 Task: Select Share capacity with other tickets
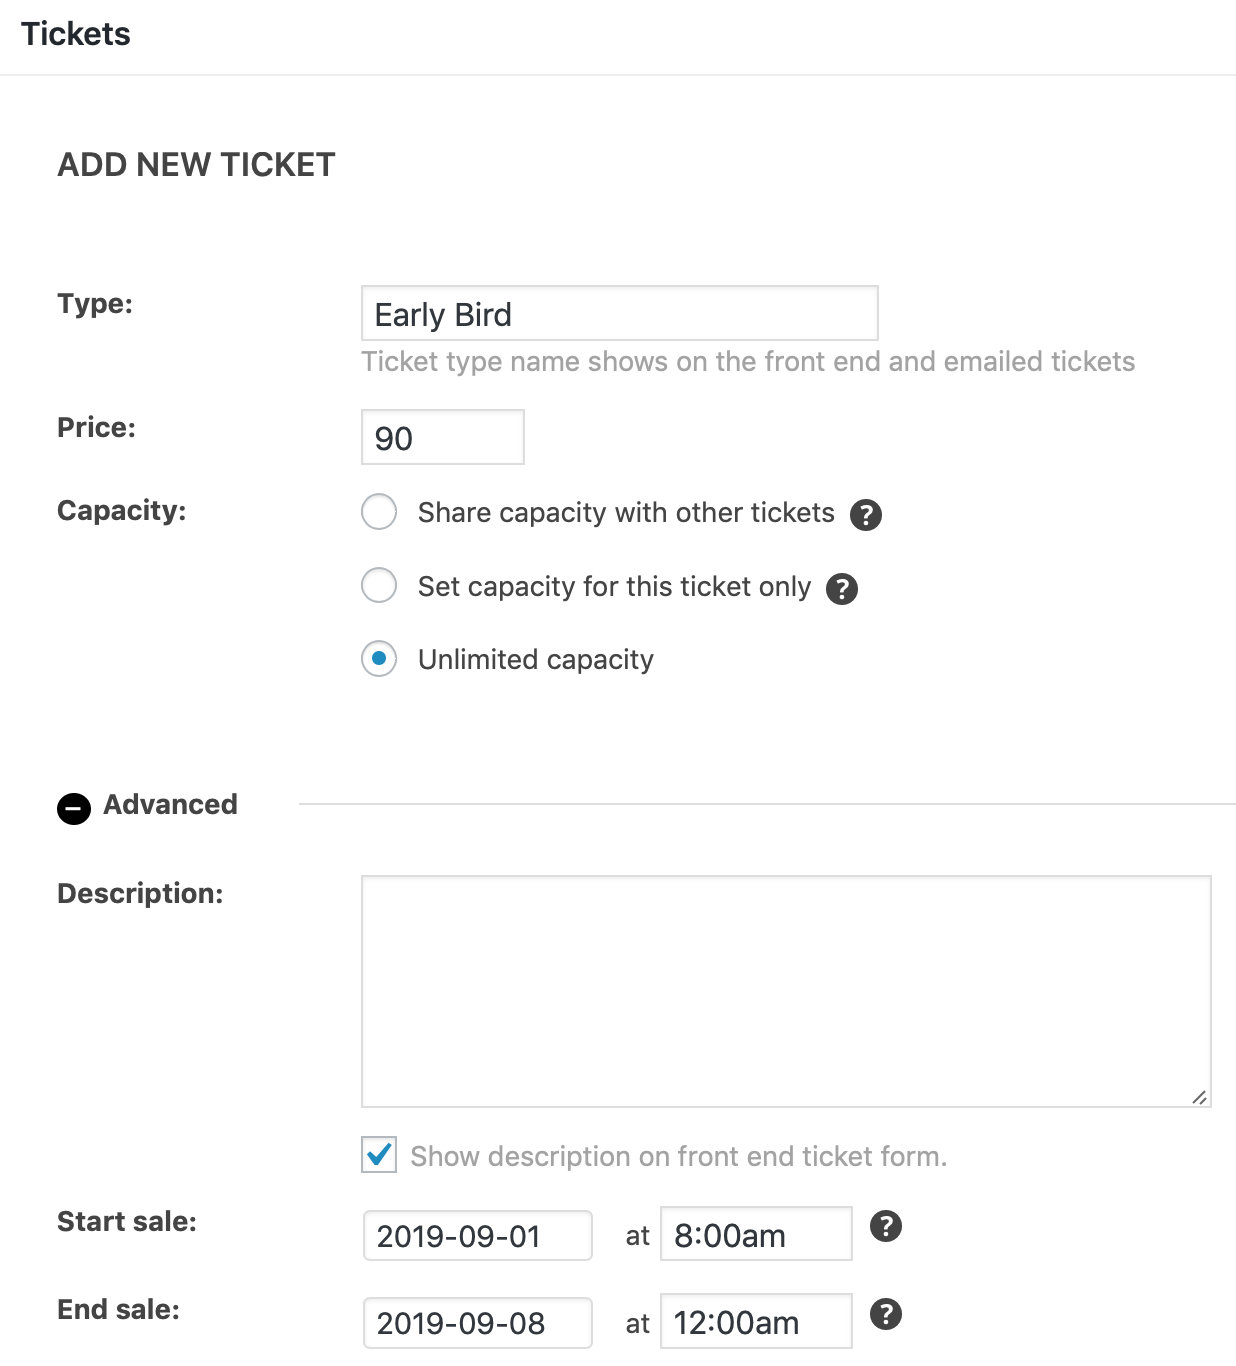(379, 512)
